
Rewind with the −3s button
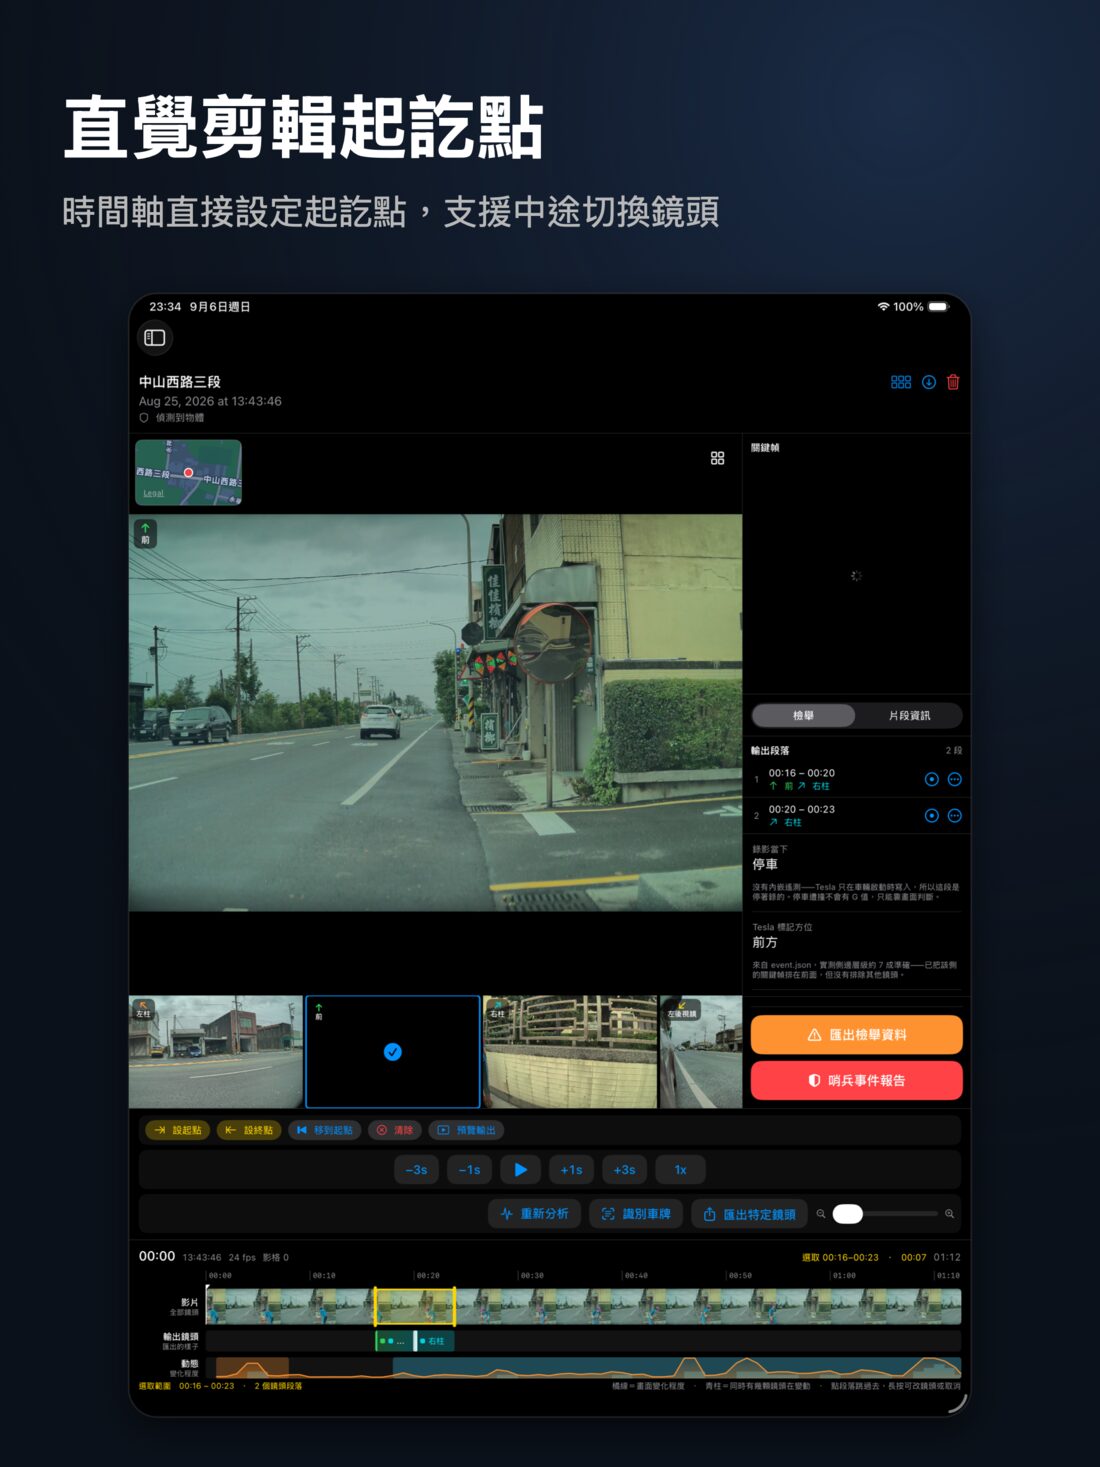[416, 1170]
